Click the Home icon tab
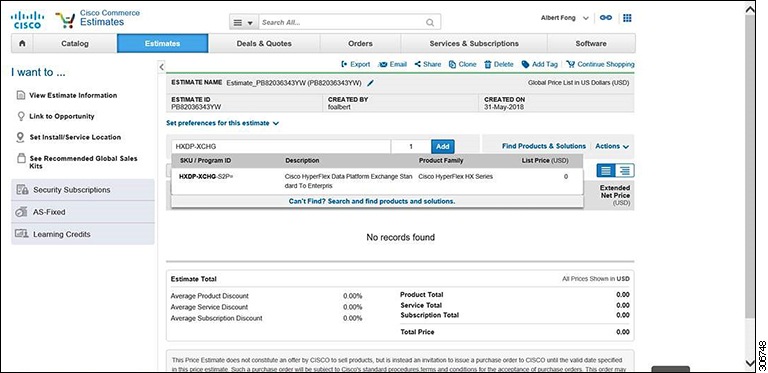The width and height of the screenshot is (768, 373). pyautogui.click(x=22, y=43)
